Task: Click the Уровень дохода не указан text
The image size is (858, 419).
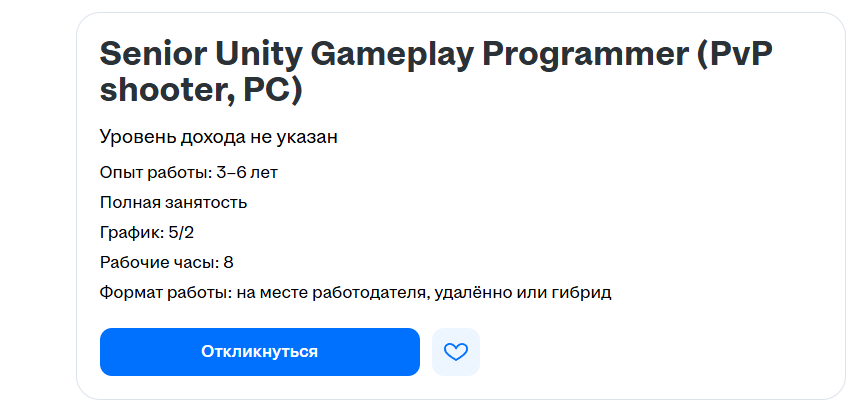Action: tap(219, 137)
